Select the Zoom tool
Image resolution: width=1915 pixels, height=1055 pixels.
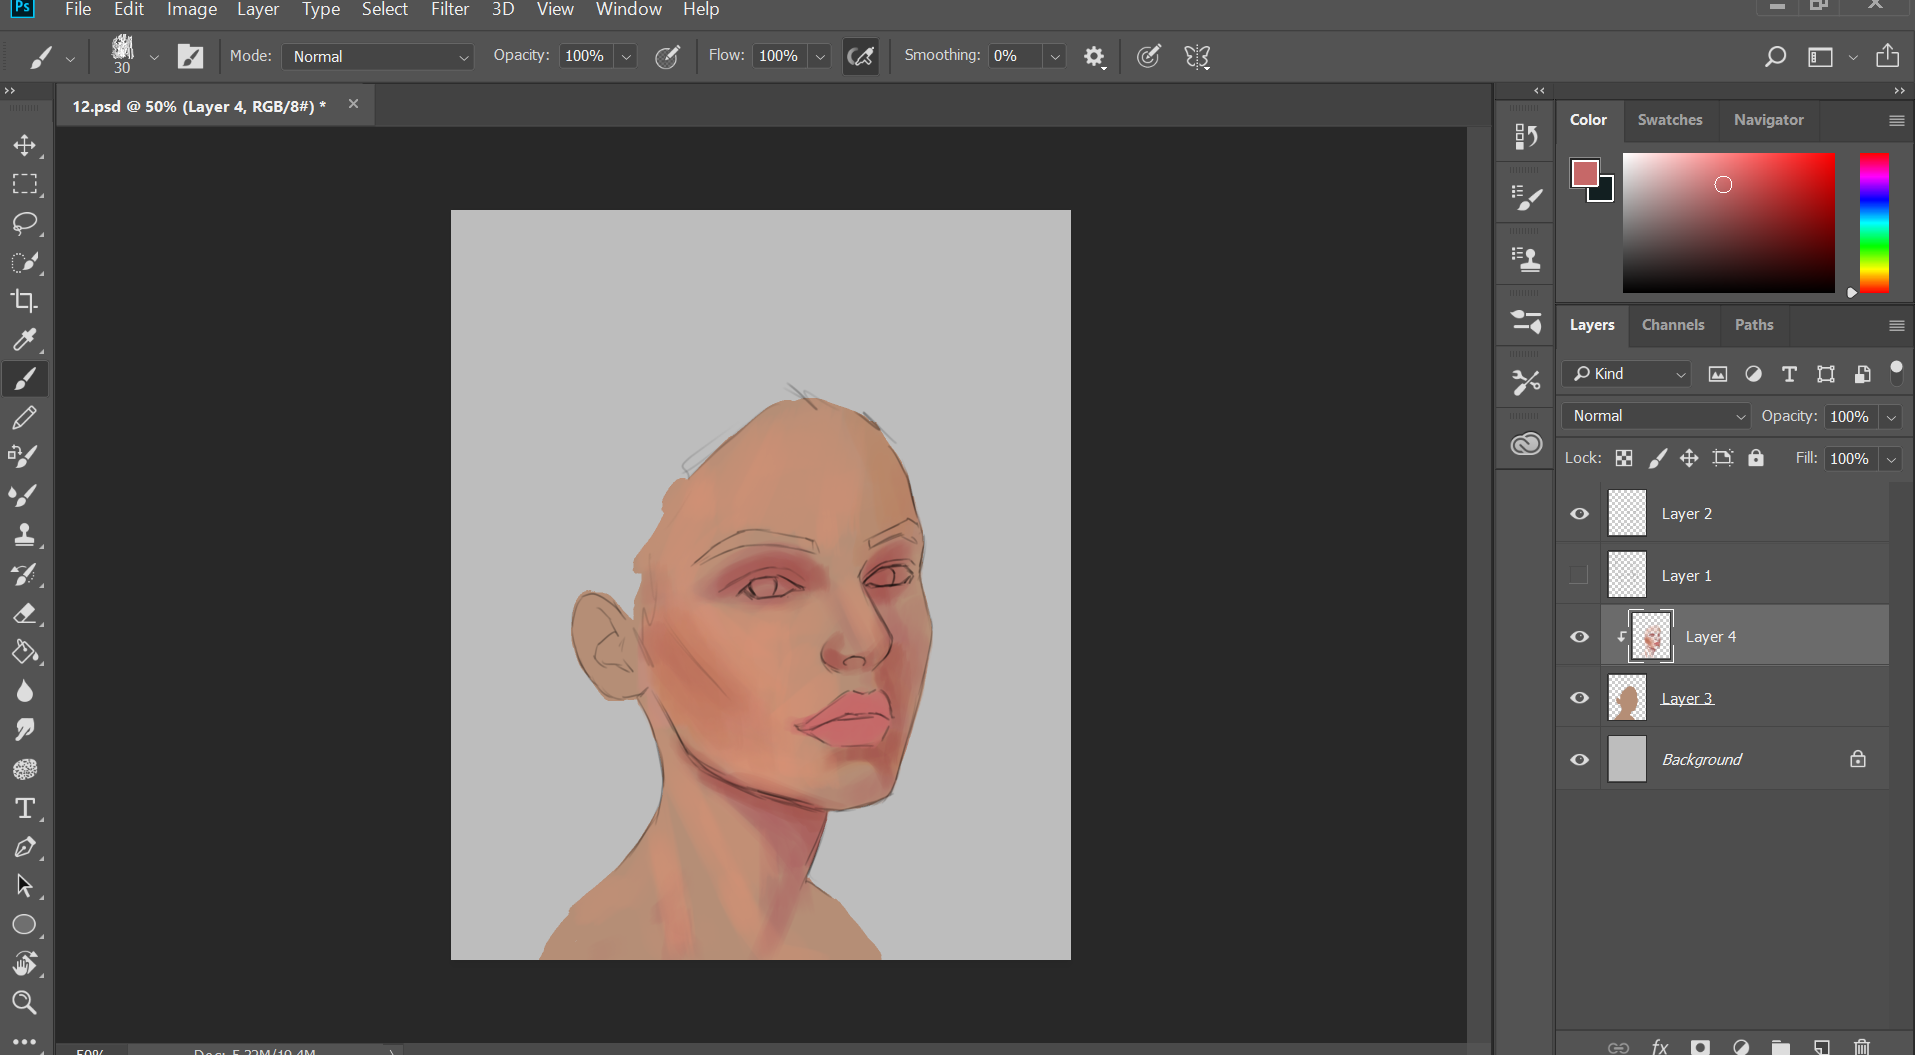pyautogui.click(x=25, y=1002)
